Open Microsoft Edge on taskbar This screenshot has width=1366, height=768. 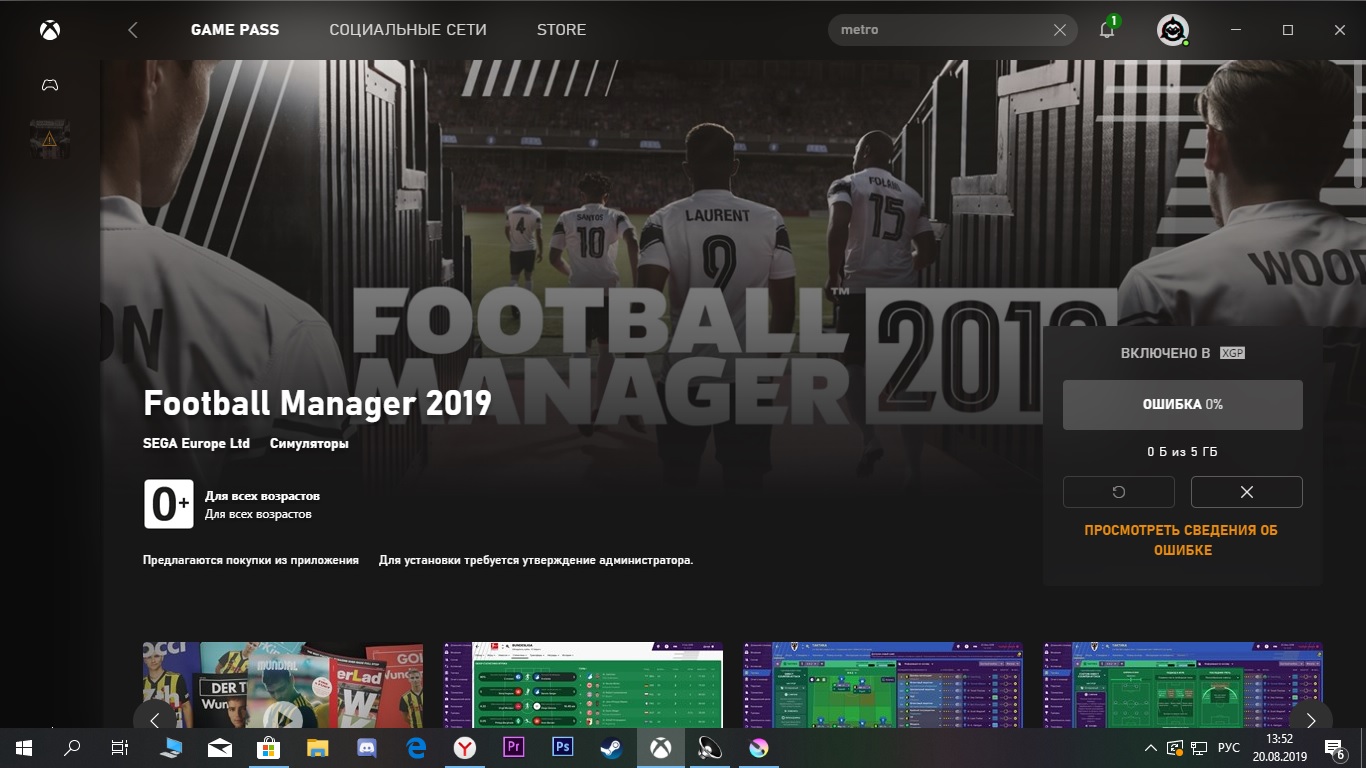[x=416, y=748]
